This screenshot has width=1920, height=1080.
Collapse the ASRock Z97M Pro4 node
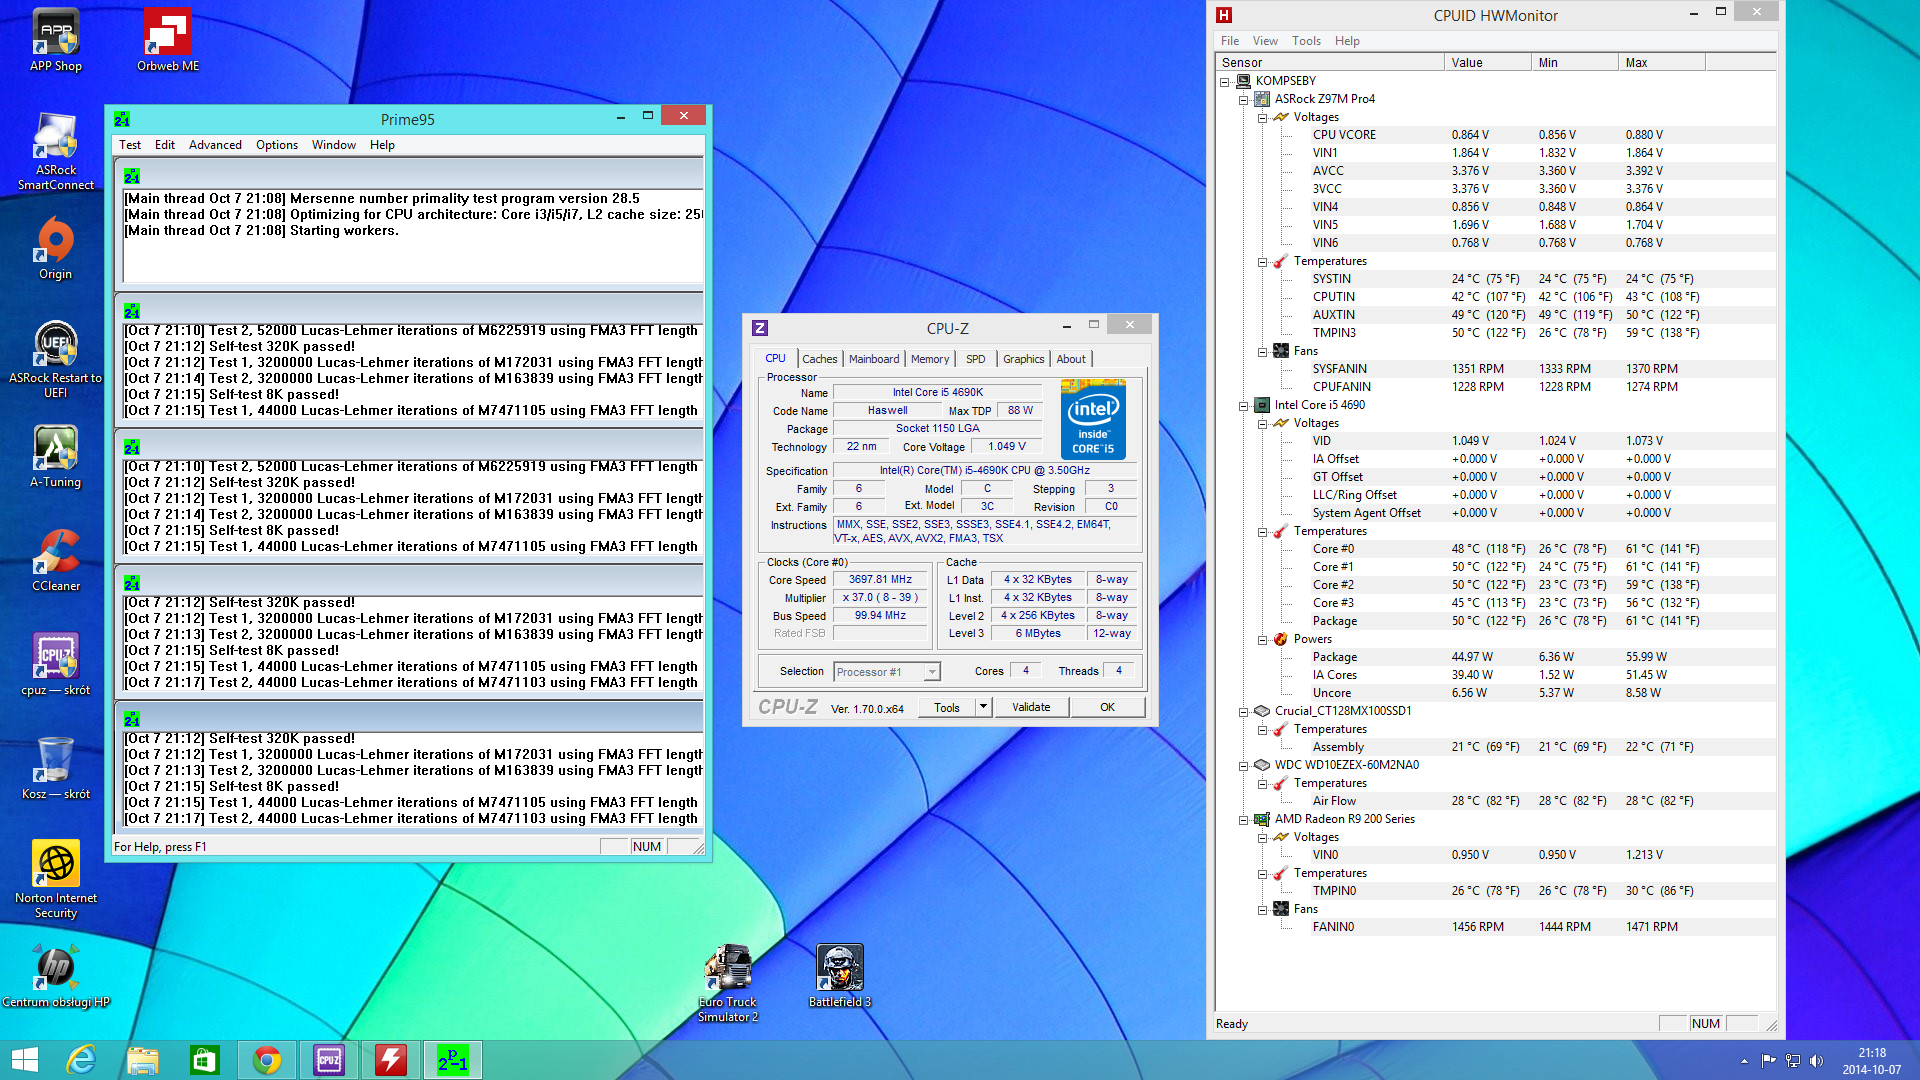pyautogui.click(x=1244, y=99)
